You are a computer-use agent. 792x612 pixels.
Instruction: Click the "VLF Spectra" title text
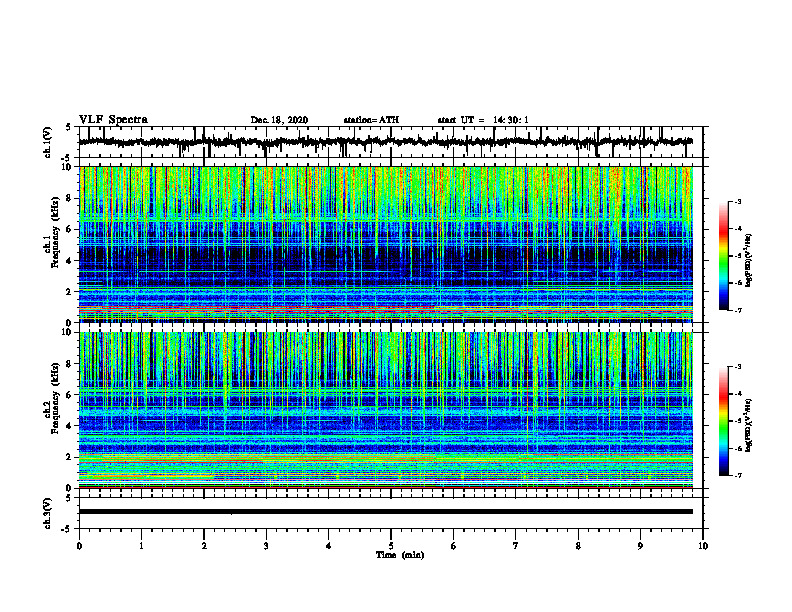click(113, 120)
